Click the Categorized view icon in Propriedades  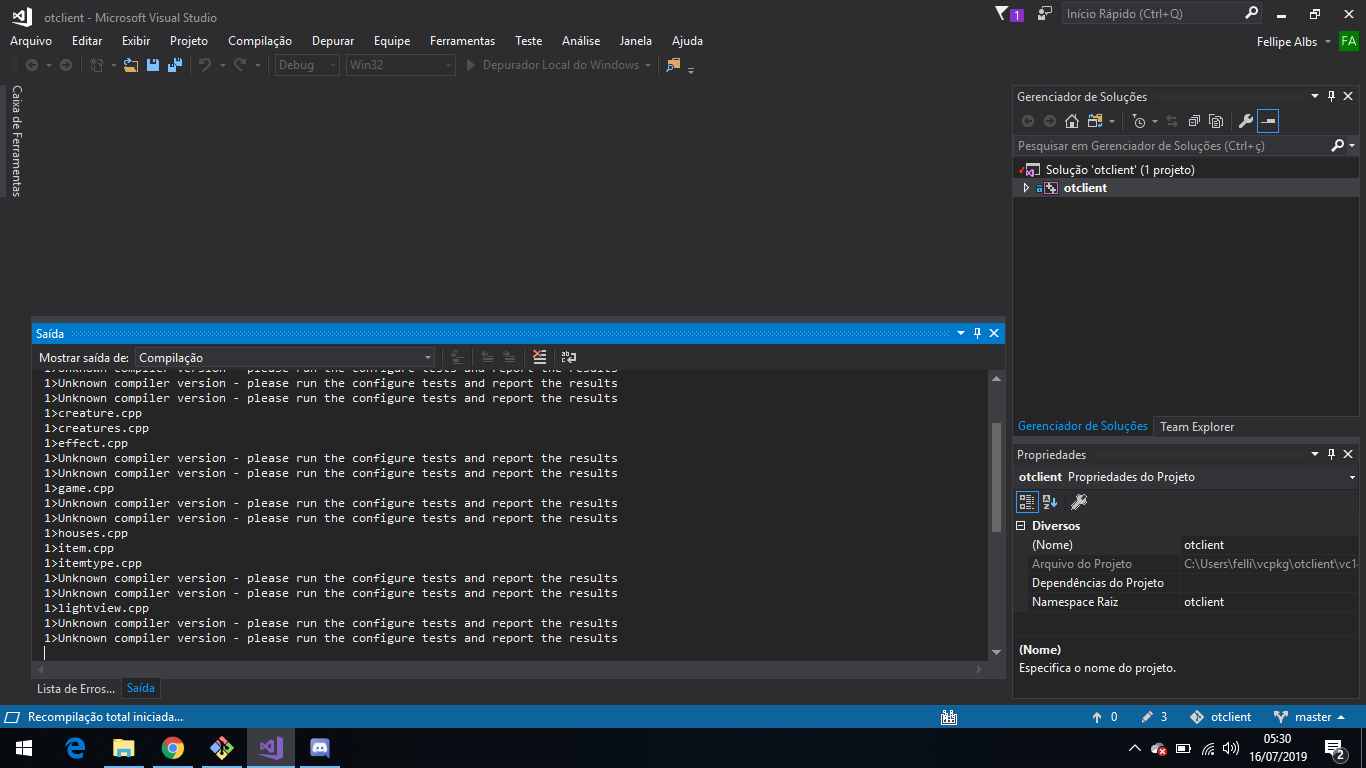(x=1027, y=502)
